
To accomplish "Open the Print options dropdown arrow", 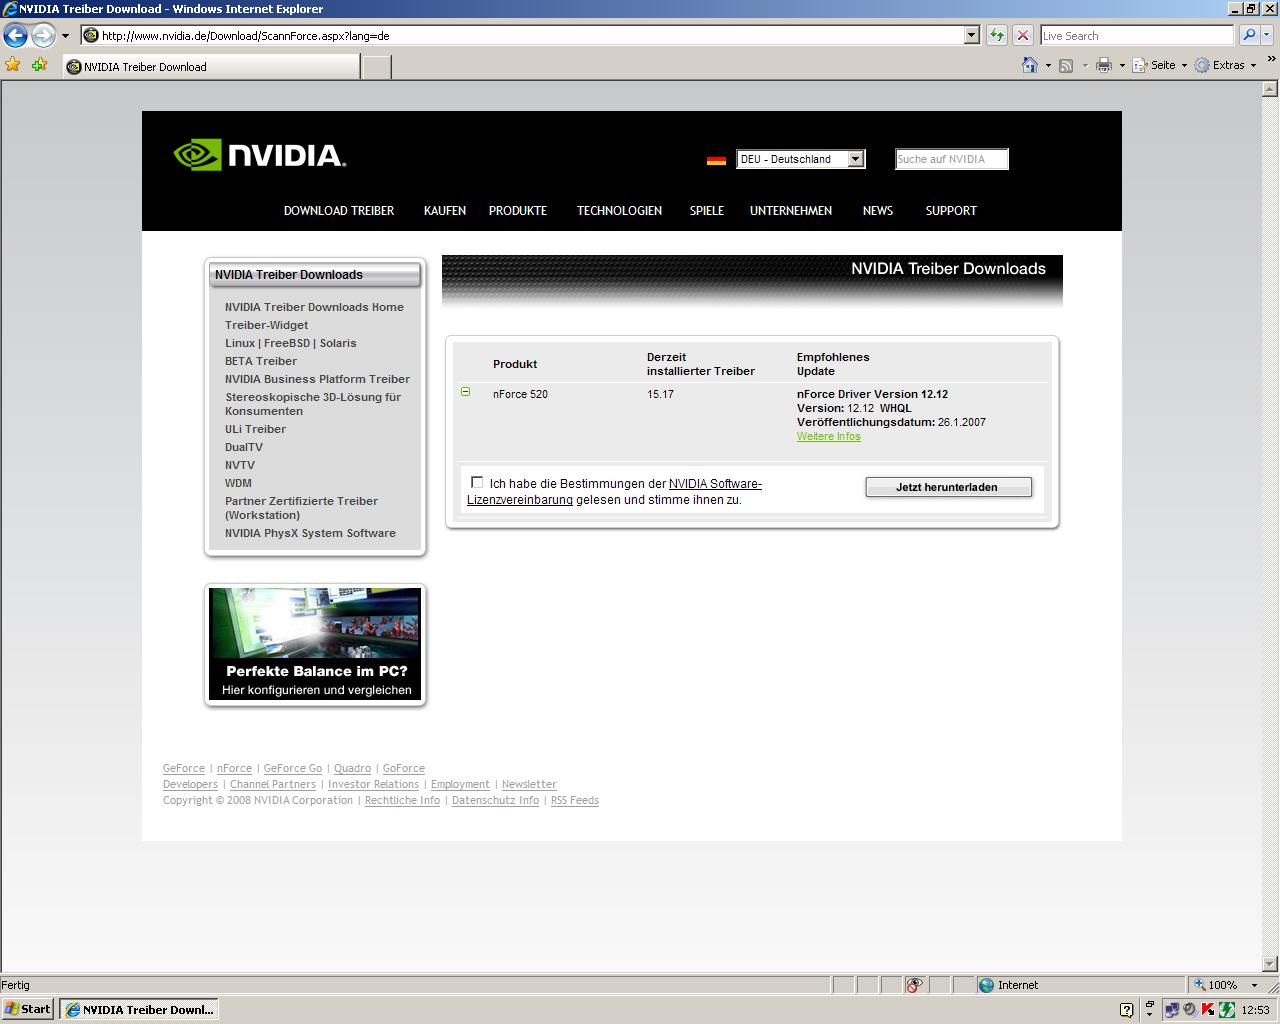I will click(x=1121, y=66).
